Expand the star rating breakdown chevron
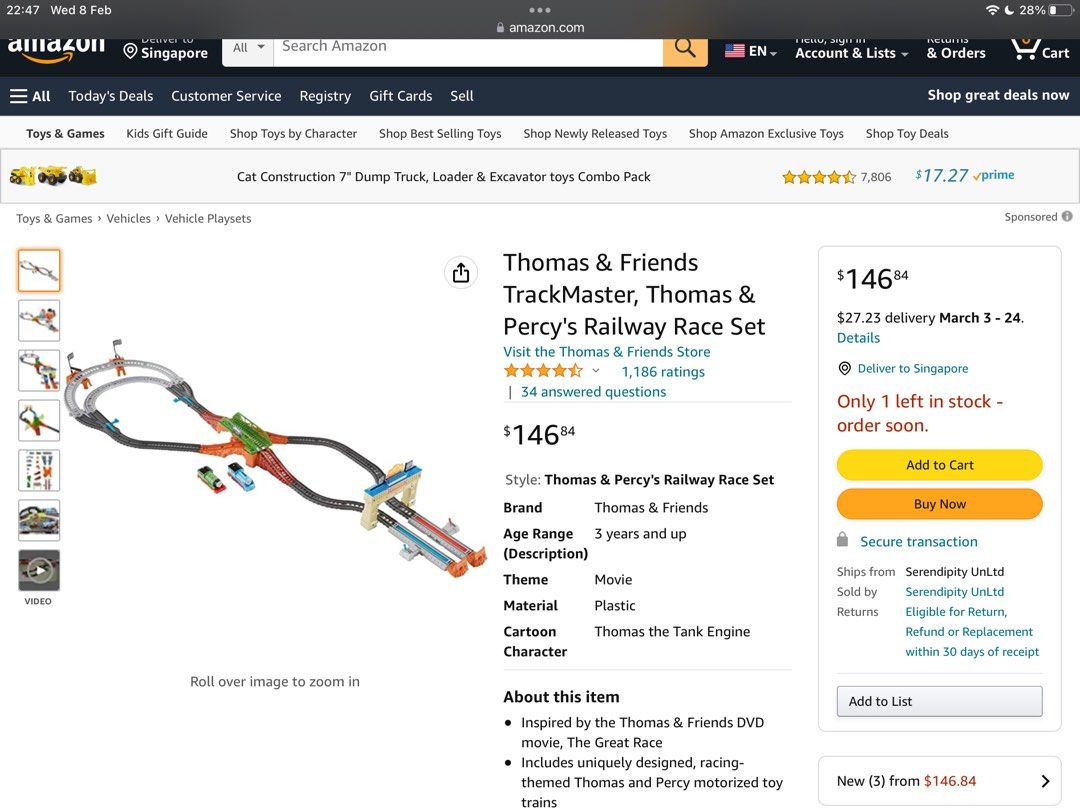This screenshot has width=1080, height=810. [x=596, y=371]
